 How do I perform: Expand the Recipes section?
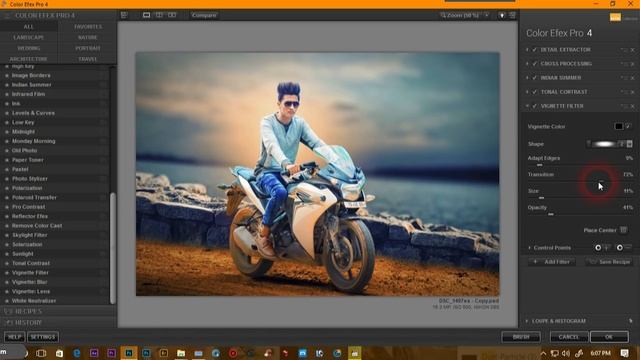click(x=58, y=311)
